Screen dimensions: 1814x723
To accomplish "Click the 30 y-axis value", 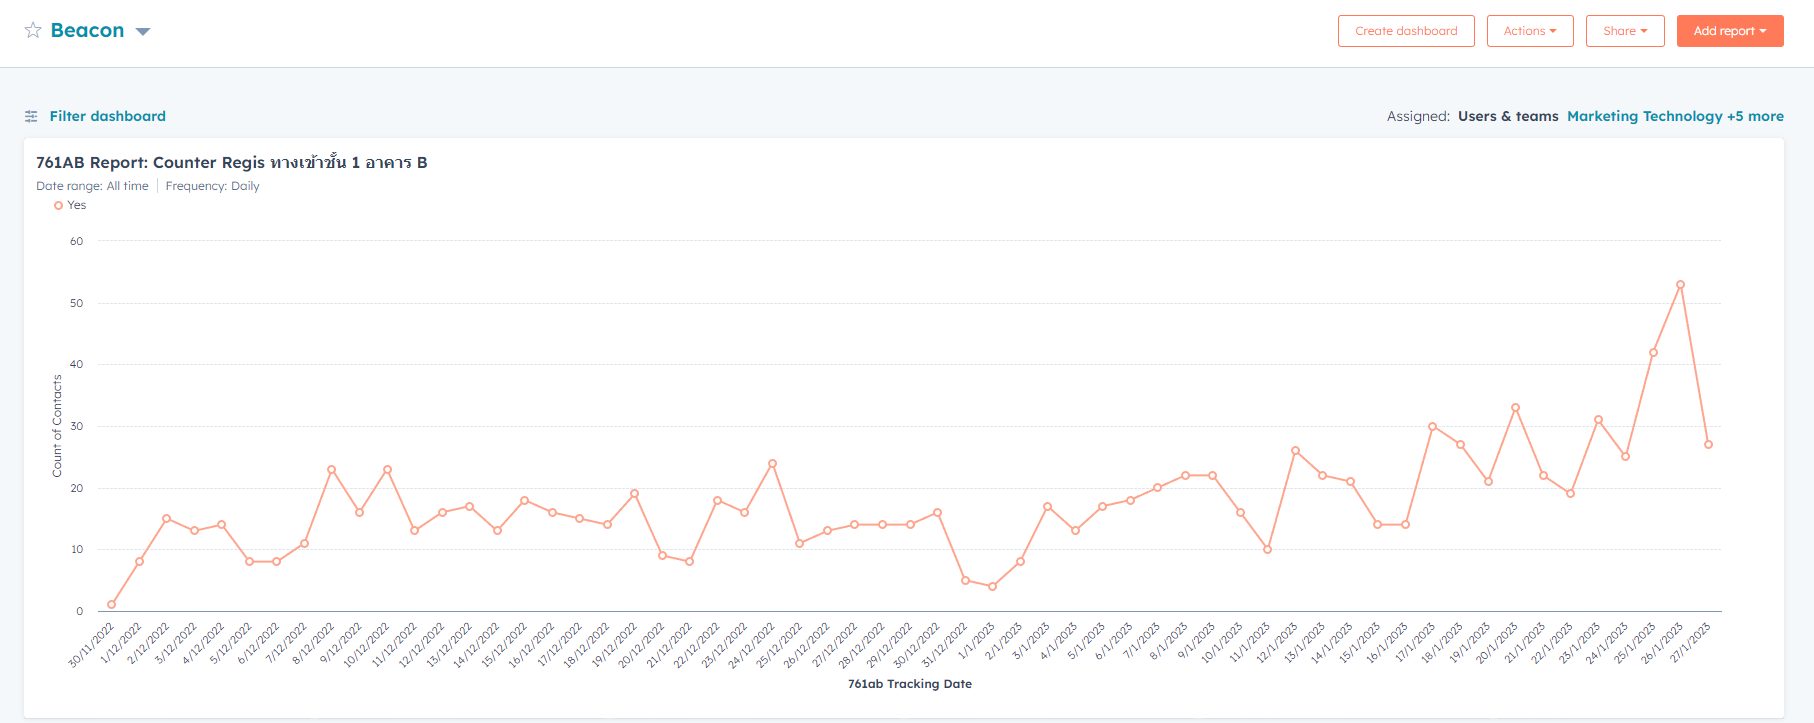I will coord(77,426).
